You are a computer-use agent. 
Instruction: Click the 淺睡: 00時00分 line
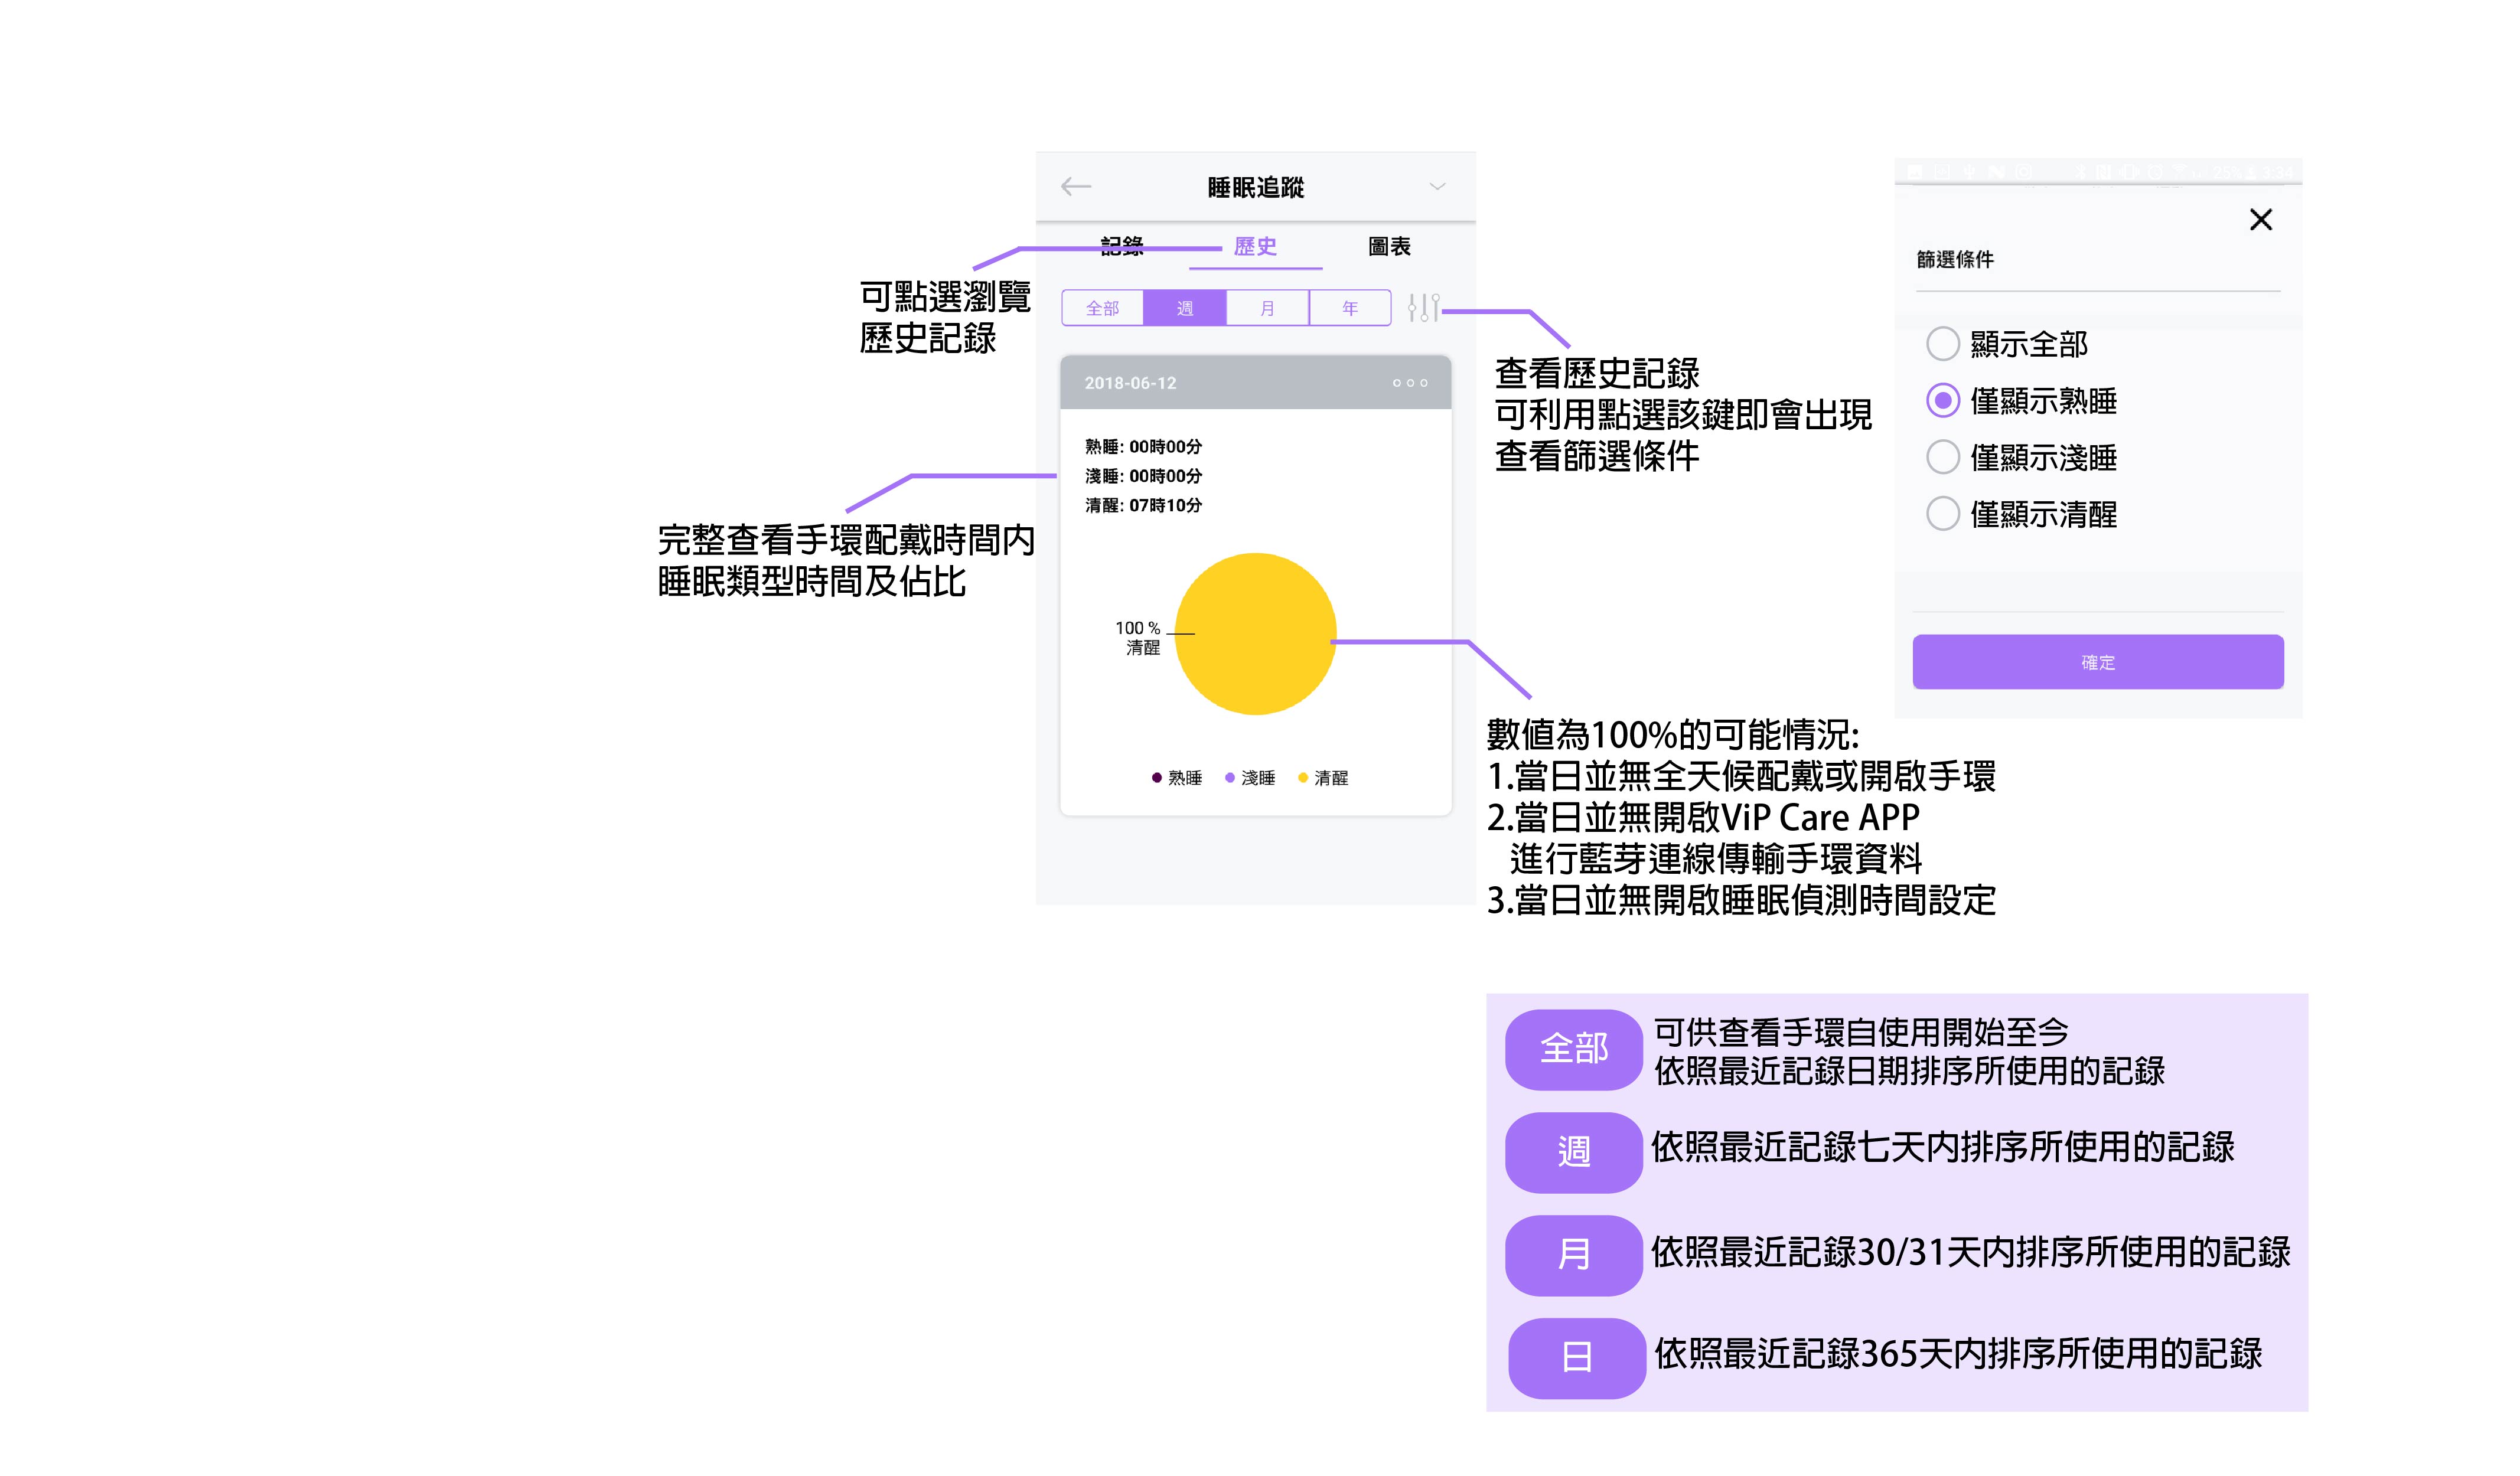(1143, 476)
